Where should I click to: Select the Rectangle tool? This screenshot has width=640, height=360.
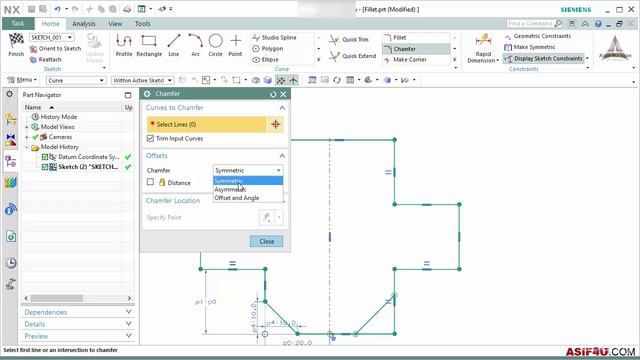tap(149, 45)
